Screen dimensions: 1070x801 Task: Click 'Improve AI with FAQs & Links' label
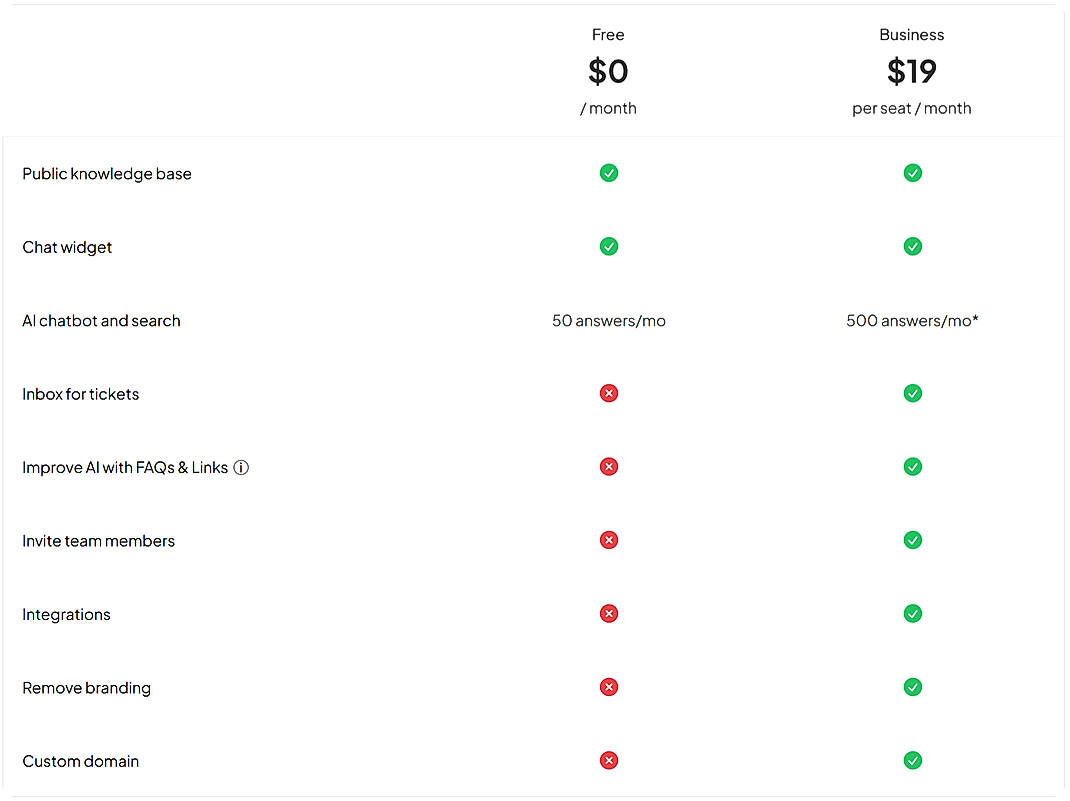(x=125, y=467)
